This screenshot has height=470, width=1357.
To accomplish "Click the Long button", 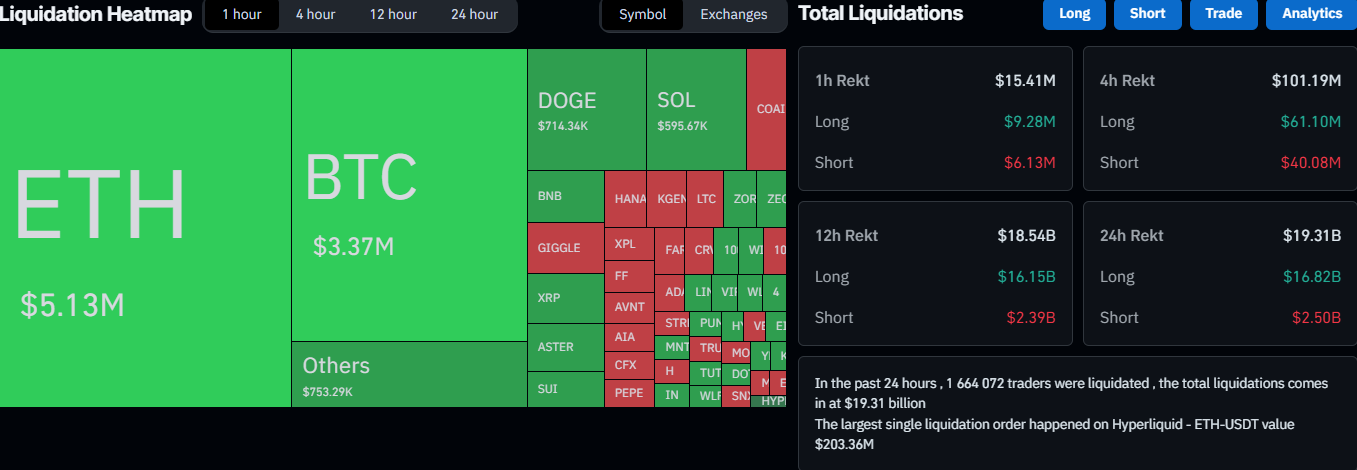I will (x=1074, y=14).
